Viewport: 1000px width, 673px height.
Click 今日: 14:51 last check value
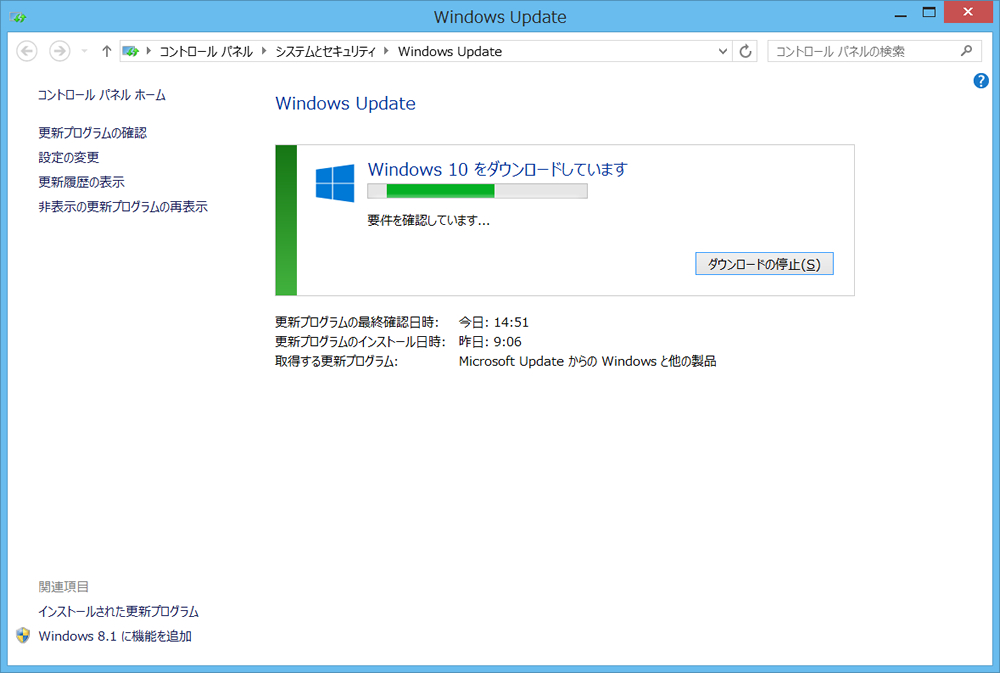[494, 322]
